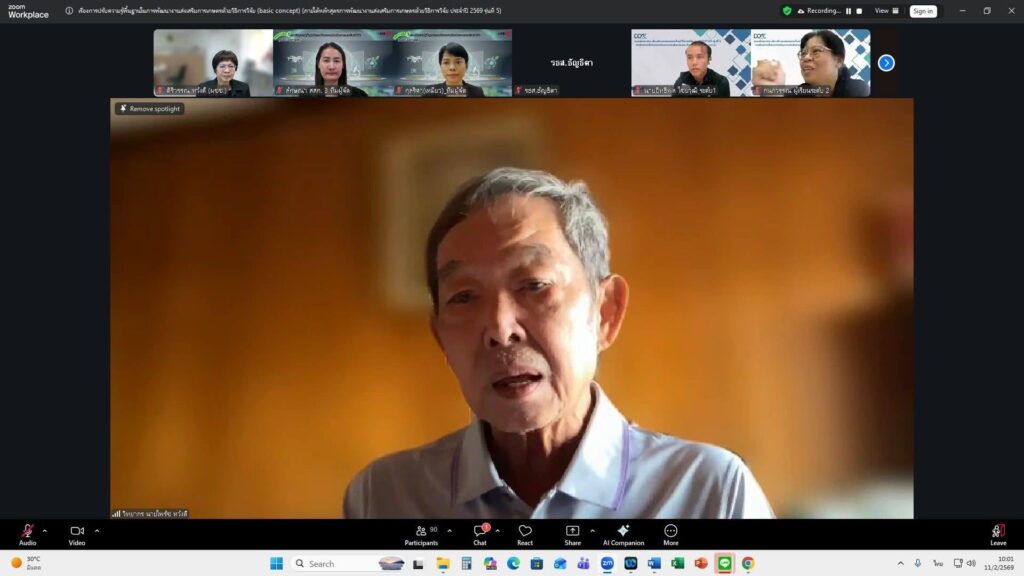Click the Share screen icon
This screenshot has height=576, width=1024.
pyautogui.click(x=572, y=531)
